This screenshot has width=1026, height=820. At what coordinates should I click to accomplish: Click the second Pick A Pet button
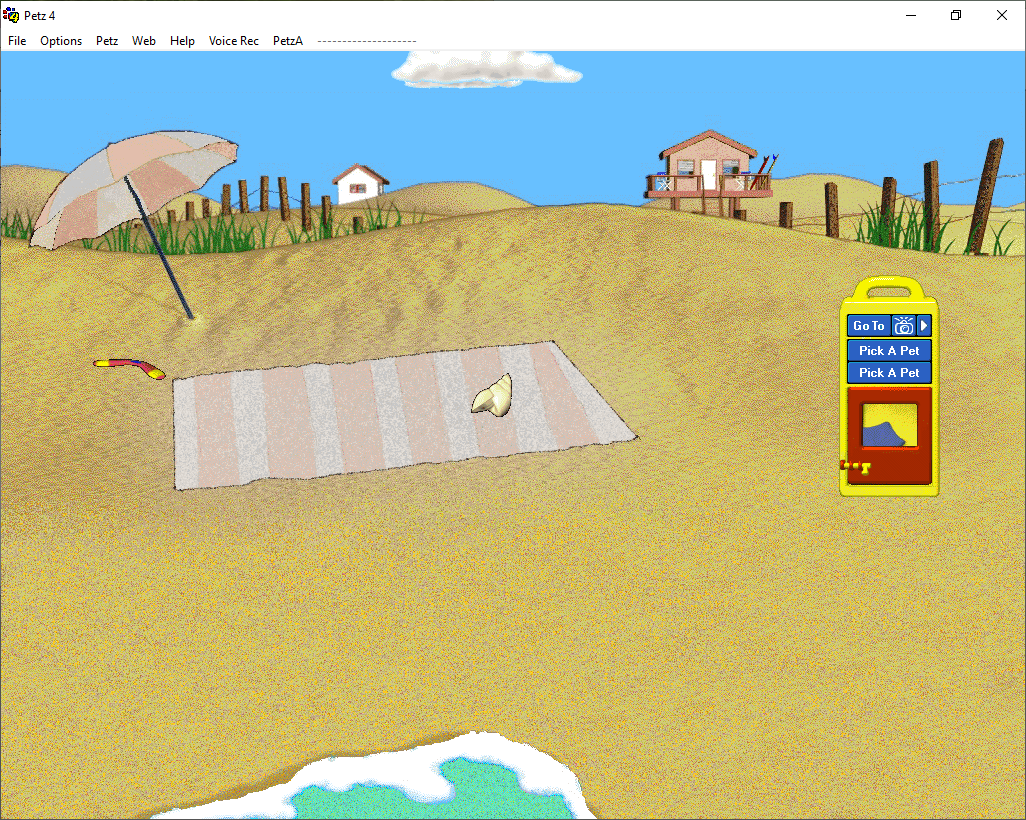click(889, 373)
